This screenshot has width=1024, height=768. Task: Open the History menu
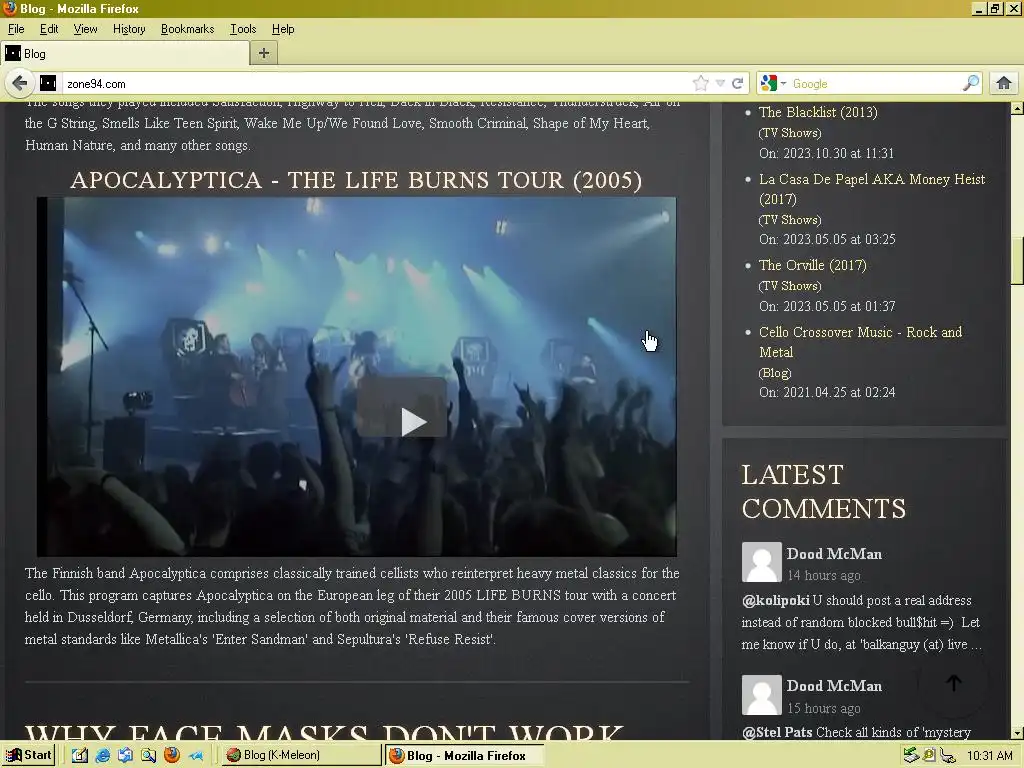129,29
